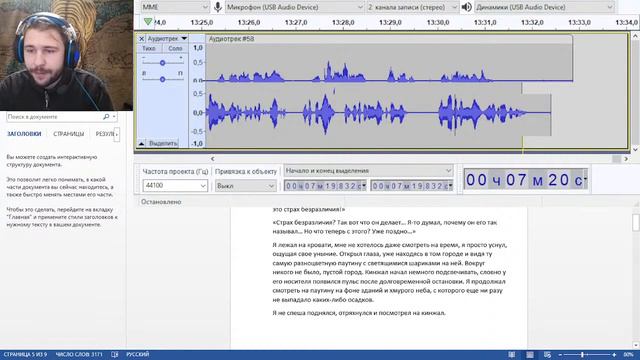Adjust the track gain slider knob
Viewport: 640px width, 360px height.
pos(162,63)
